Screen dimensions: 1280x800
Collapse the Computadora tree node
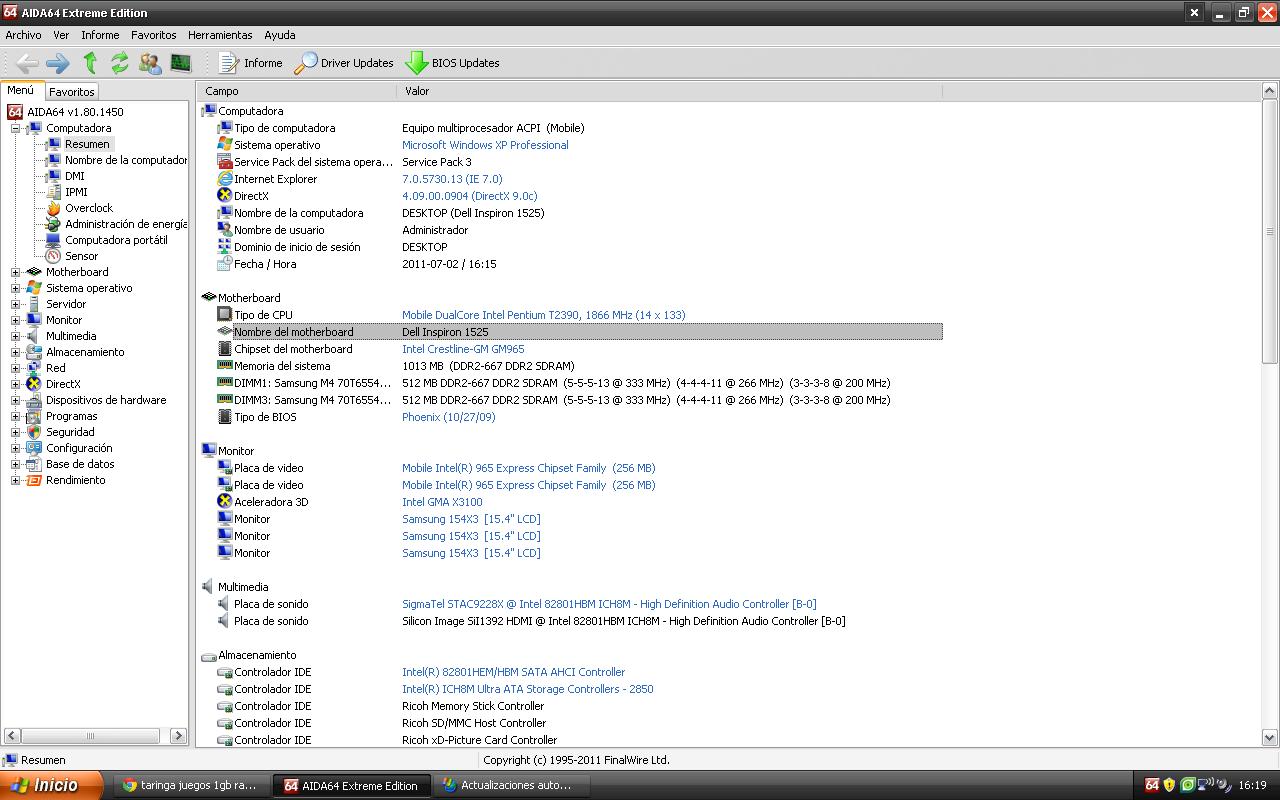15,128
